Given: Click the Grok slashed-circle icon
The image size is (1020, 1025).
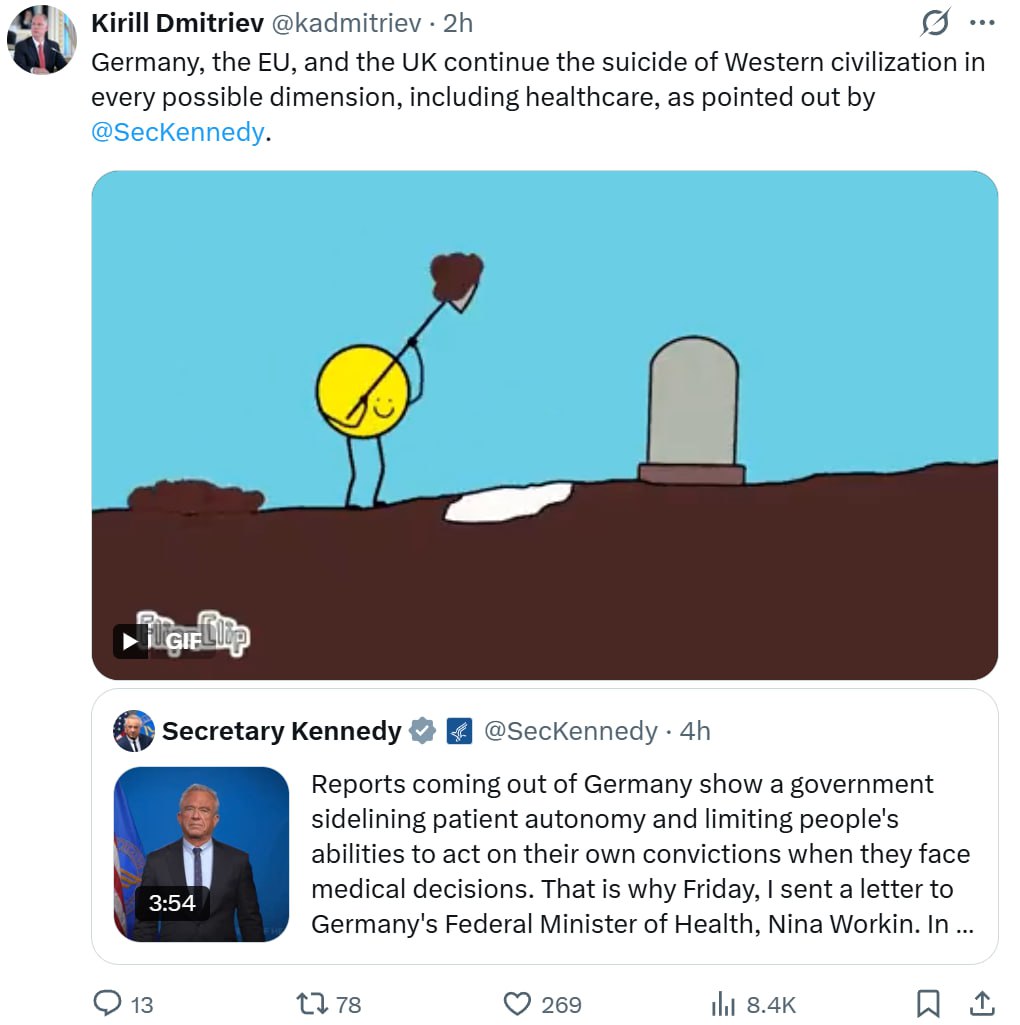Looking at the screenshot, I should click(x=936, y=23).
